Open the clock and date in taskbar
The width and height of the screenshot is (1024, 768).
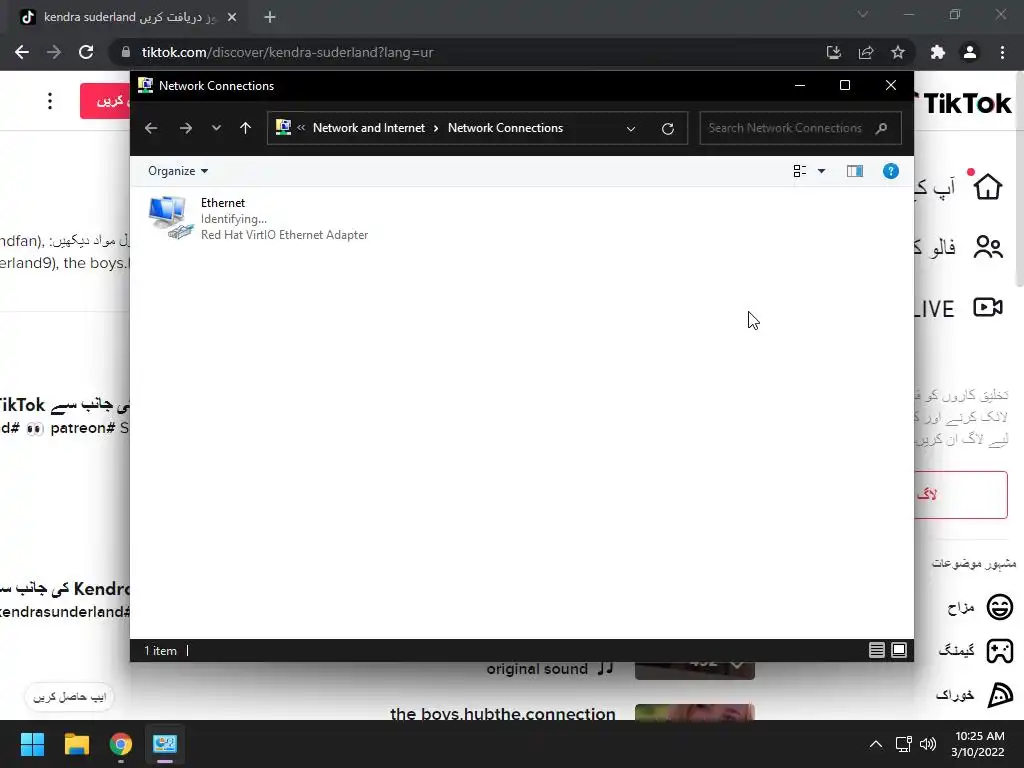coord(978,744)
